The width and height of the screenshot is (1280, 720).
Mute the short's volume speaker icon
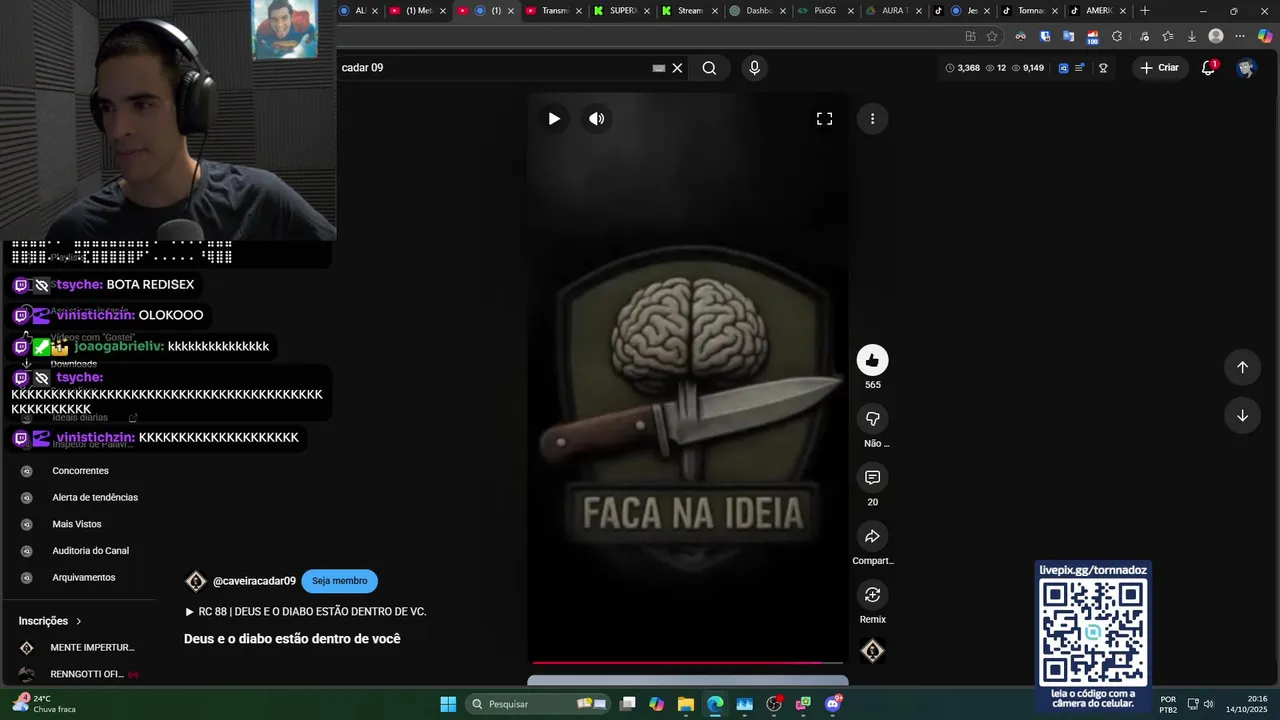point(597,119)
